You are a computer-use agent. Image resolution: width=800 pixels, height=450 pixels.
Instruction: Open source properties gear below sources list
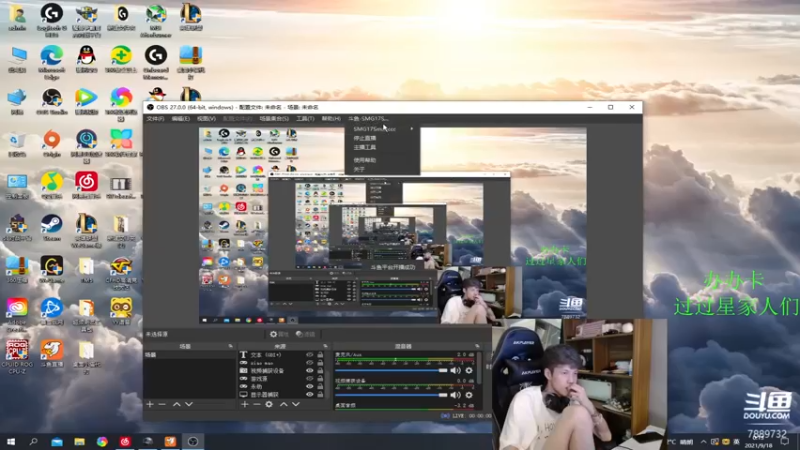269,404
